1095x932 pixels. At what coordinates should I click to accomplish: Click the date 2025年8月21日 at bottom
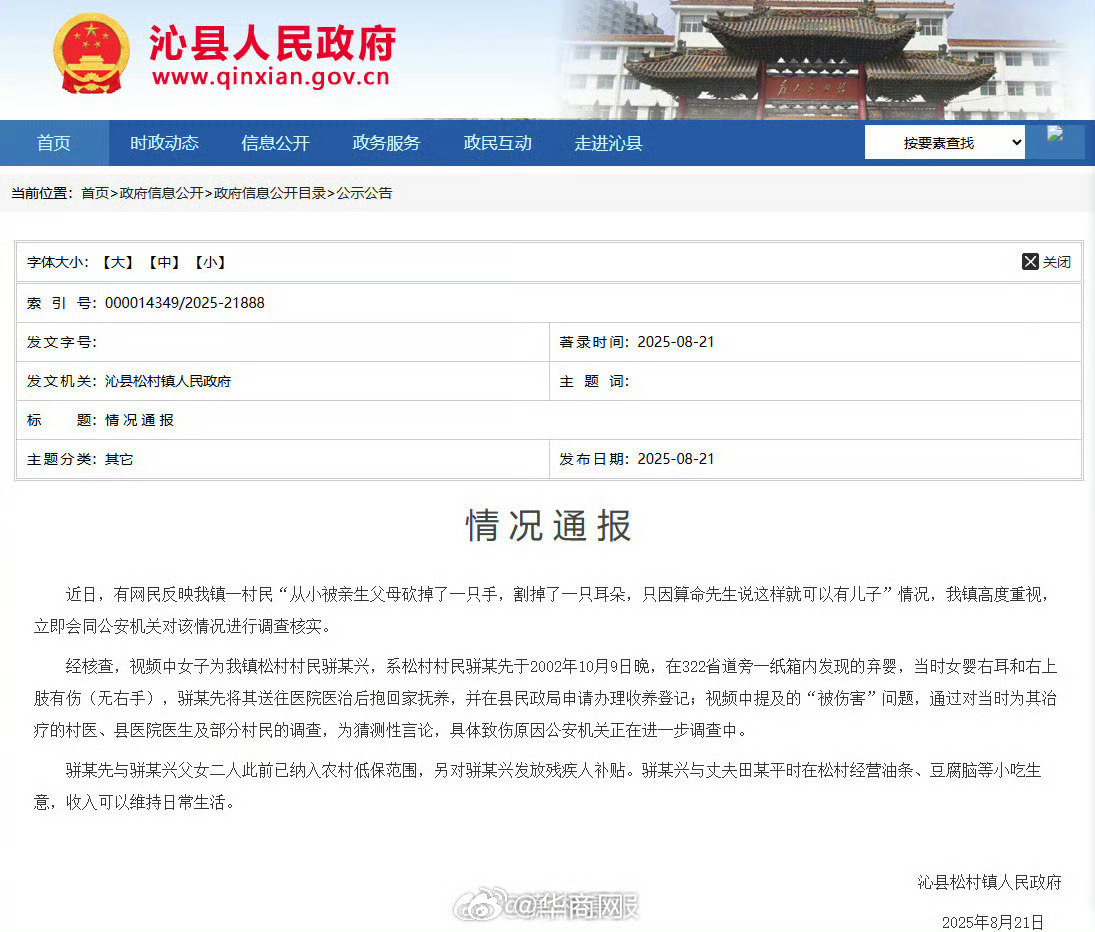tap(992, 922)
